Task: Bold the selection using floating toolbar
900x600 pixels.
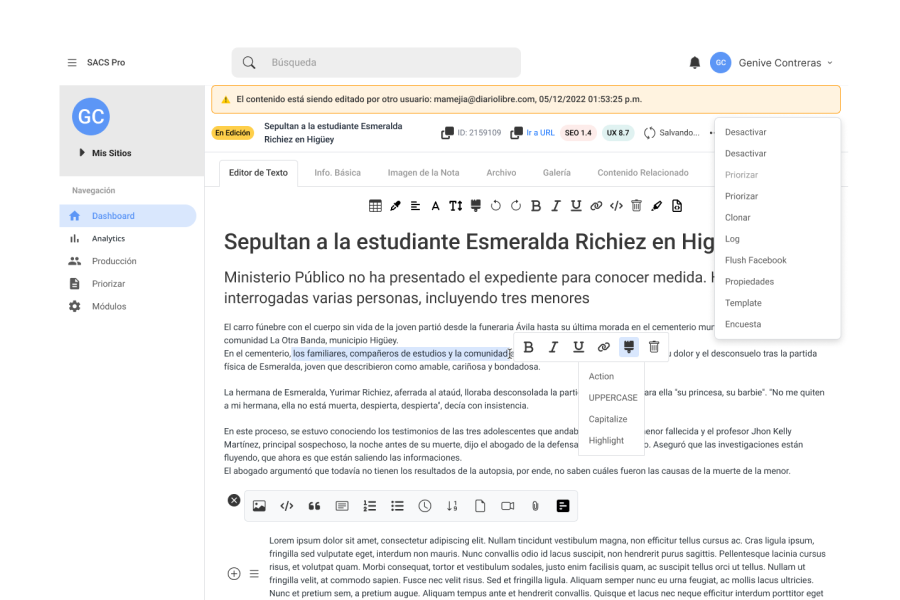Action: [529, 347]
